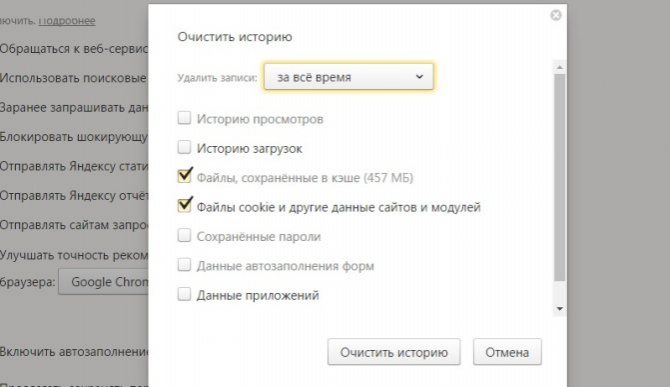
Task: Tick the 'Сохранённые пароли' checkbox
Action: pyautogui.click(x=184, y=235)
